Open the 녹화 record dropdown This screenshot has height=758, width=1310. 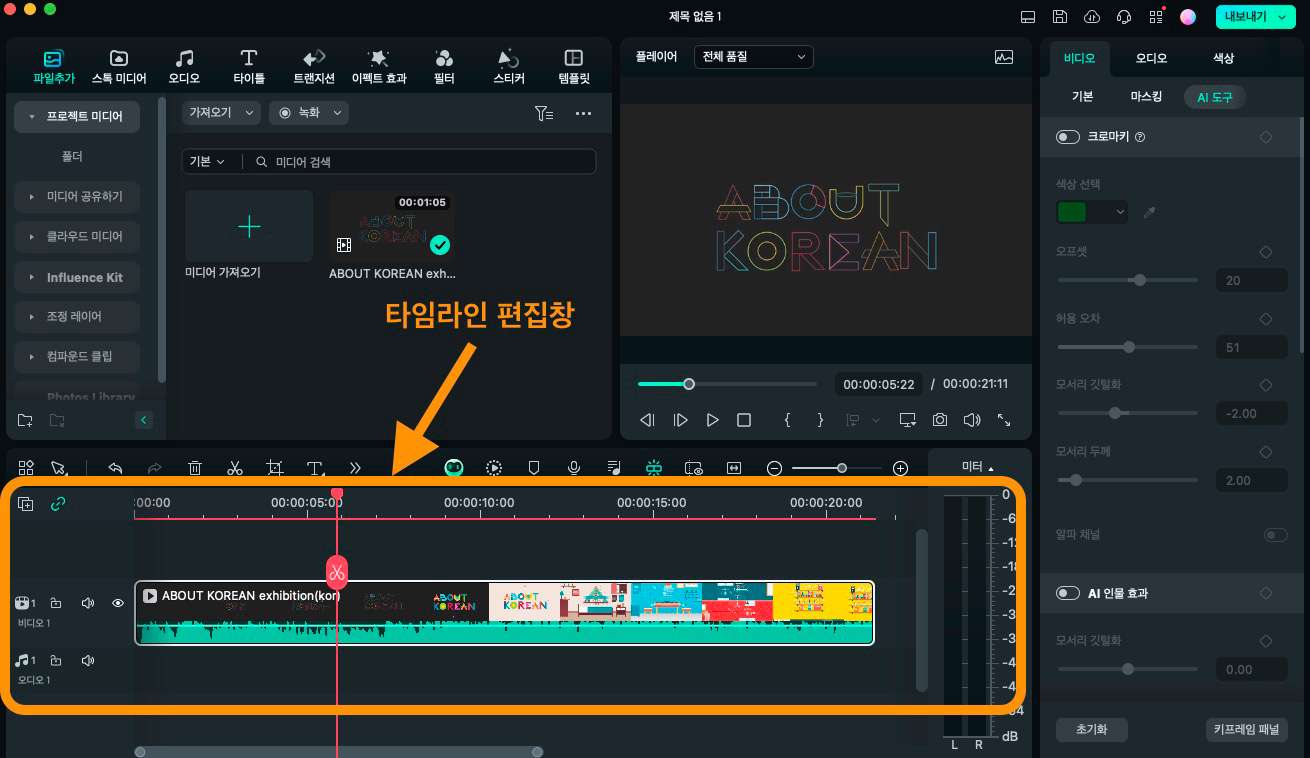tap(309, 113)
